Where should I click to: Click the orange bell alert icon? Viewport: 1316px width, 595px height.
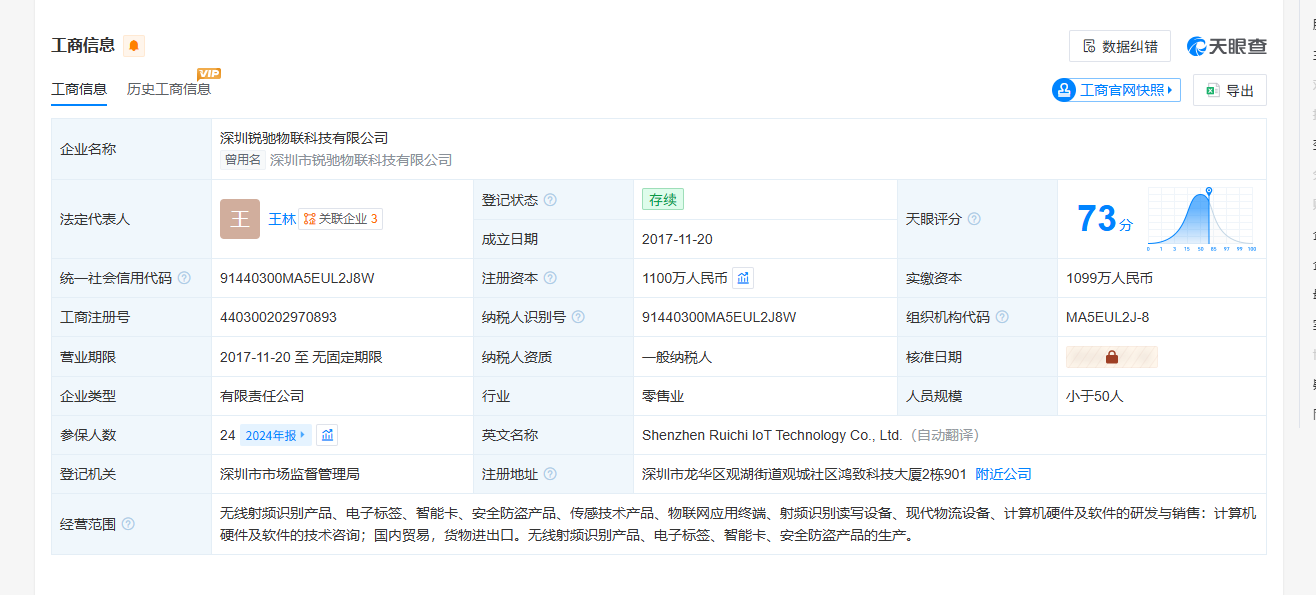pyautogui.click(x=134, y=46)
